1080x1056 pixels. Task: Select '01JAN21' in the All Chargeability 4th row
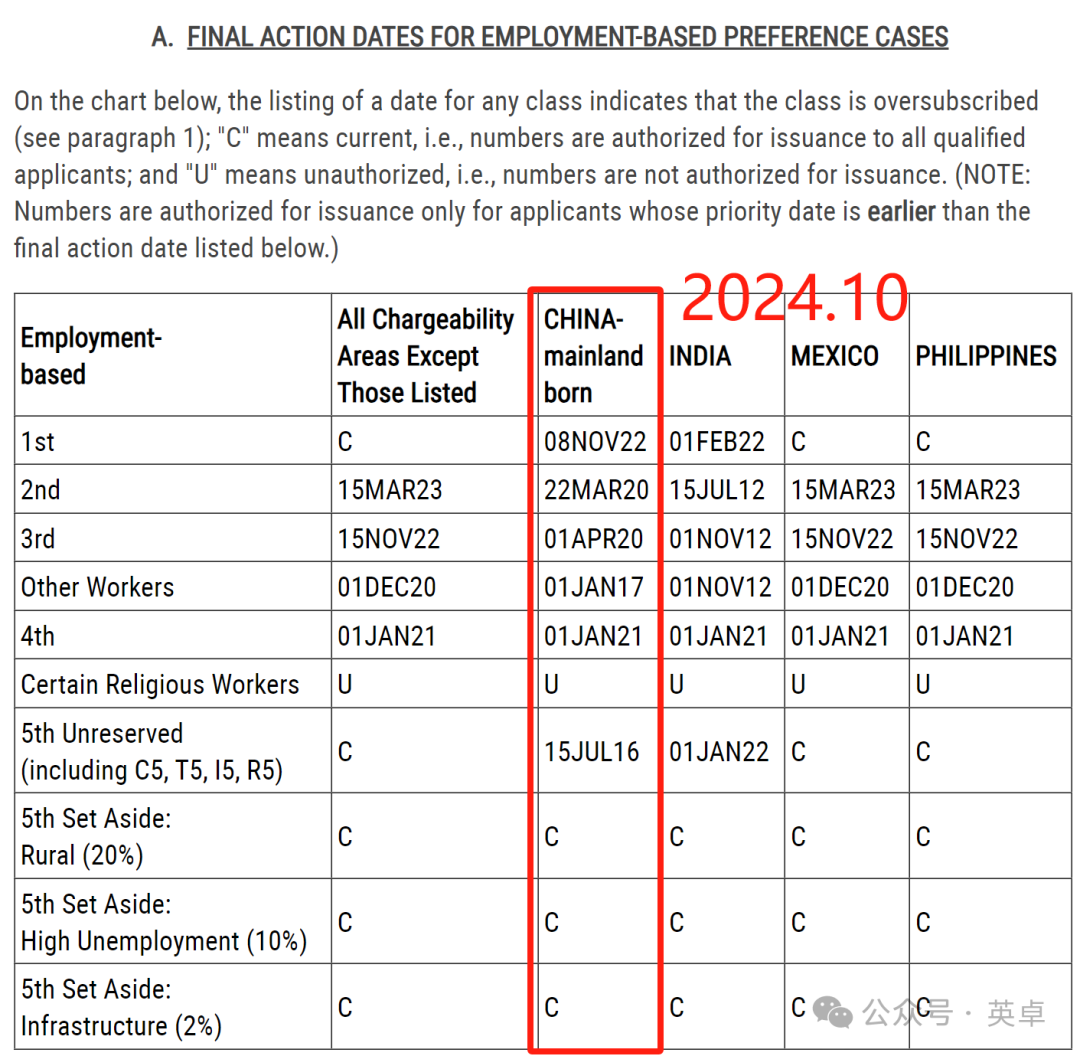point(387,636)
